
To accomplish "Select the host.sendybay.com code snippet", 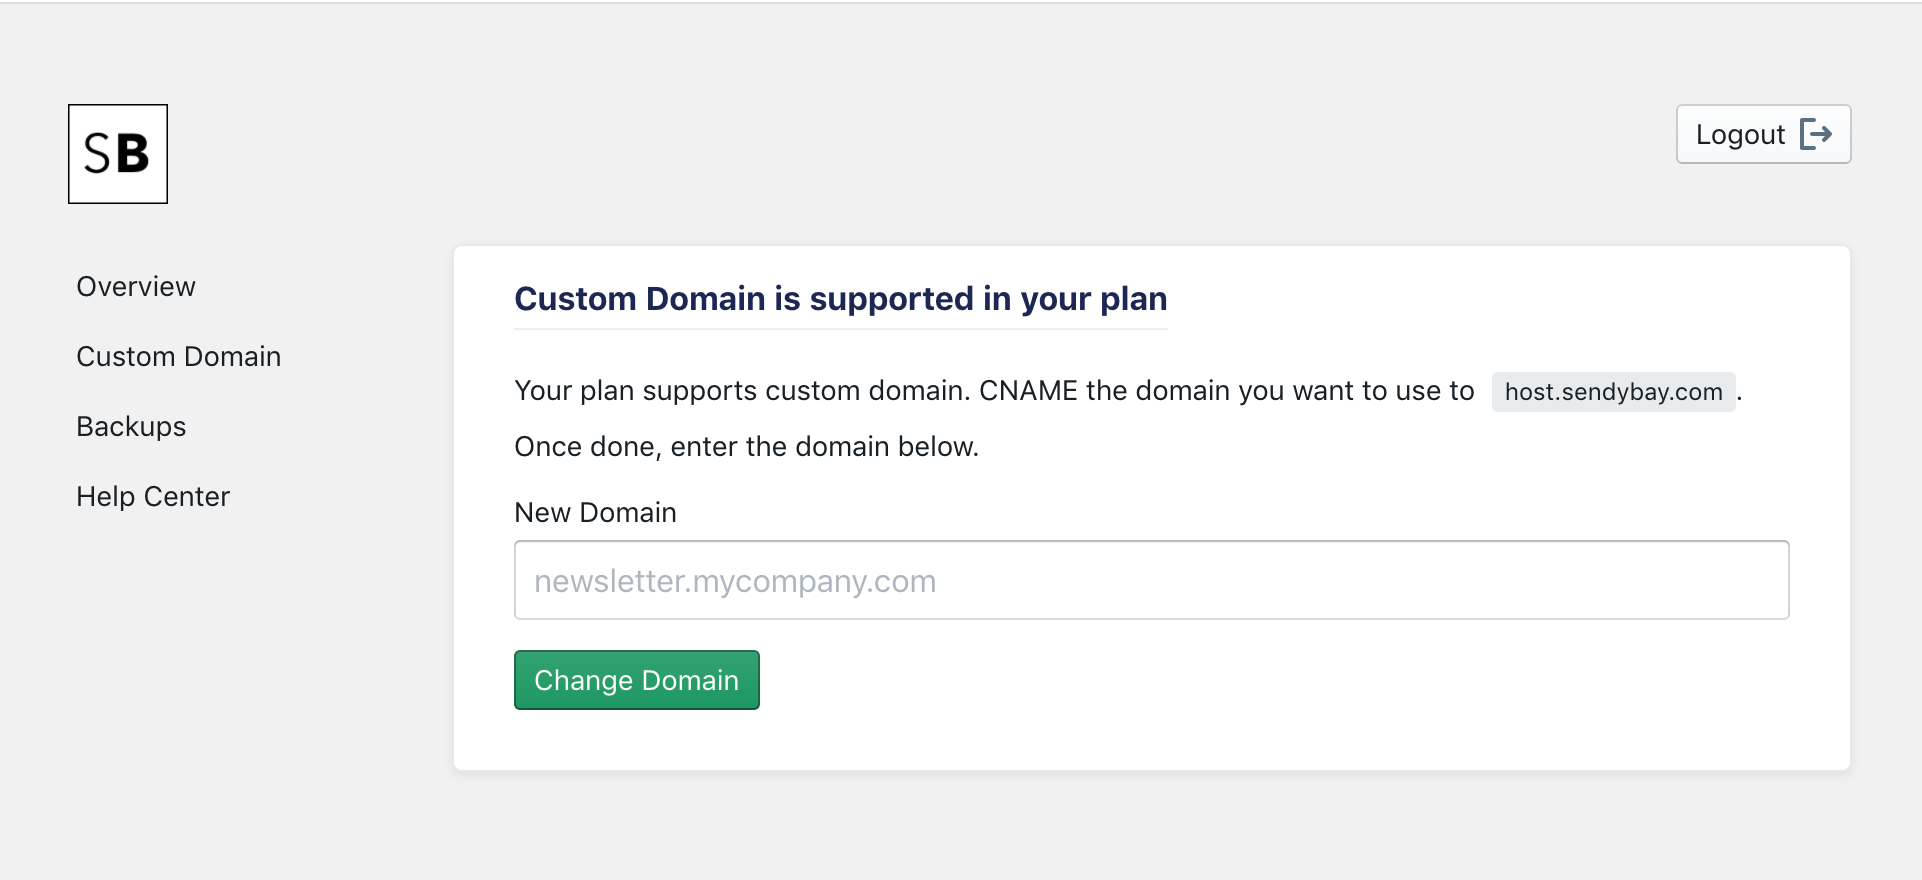I will pyautogui.click(x=1614, y=392).
